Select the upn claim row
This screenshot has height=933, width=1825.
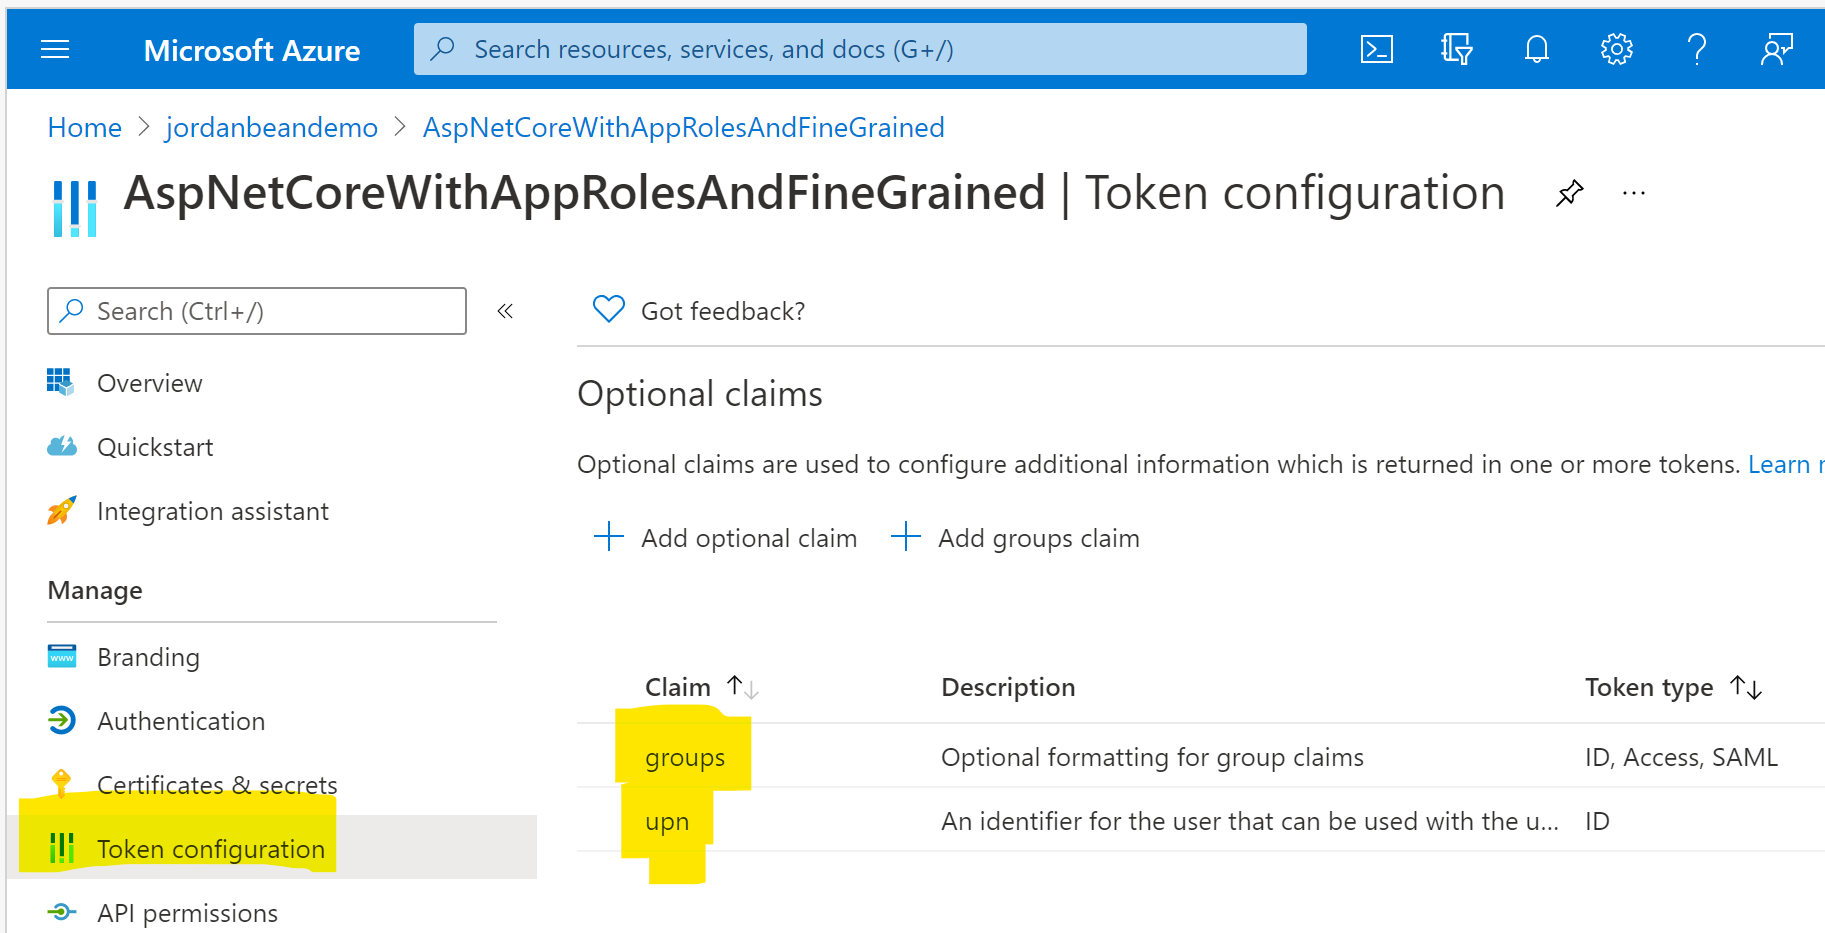(x=1201, y=821)
